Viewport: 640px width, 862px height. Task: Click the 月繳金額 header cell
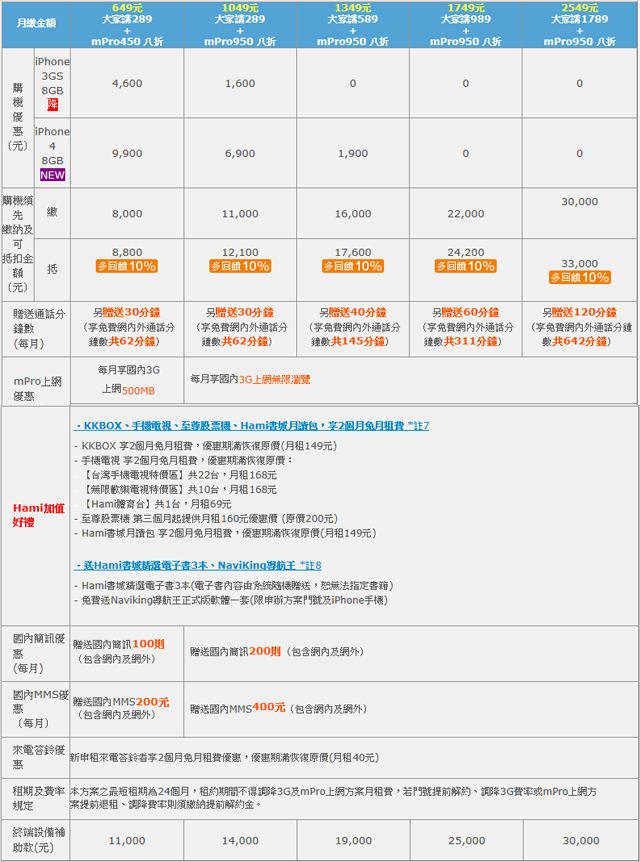(36, 24)
